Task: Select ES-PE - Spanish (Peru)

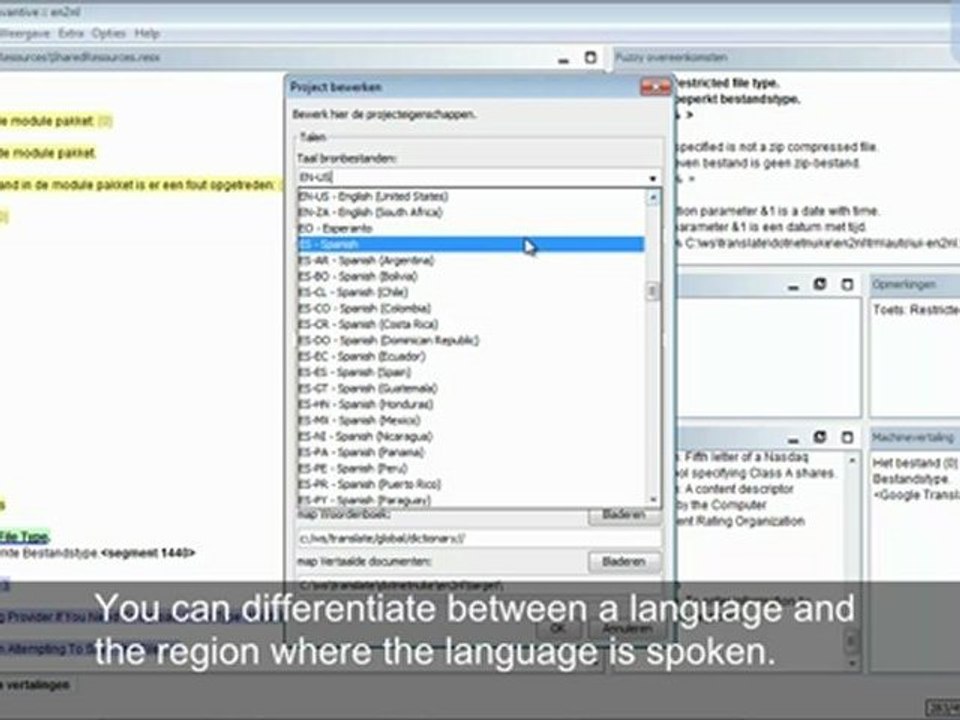Action: pos(470,468)
